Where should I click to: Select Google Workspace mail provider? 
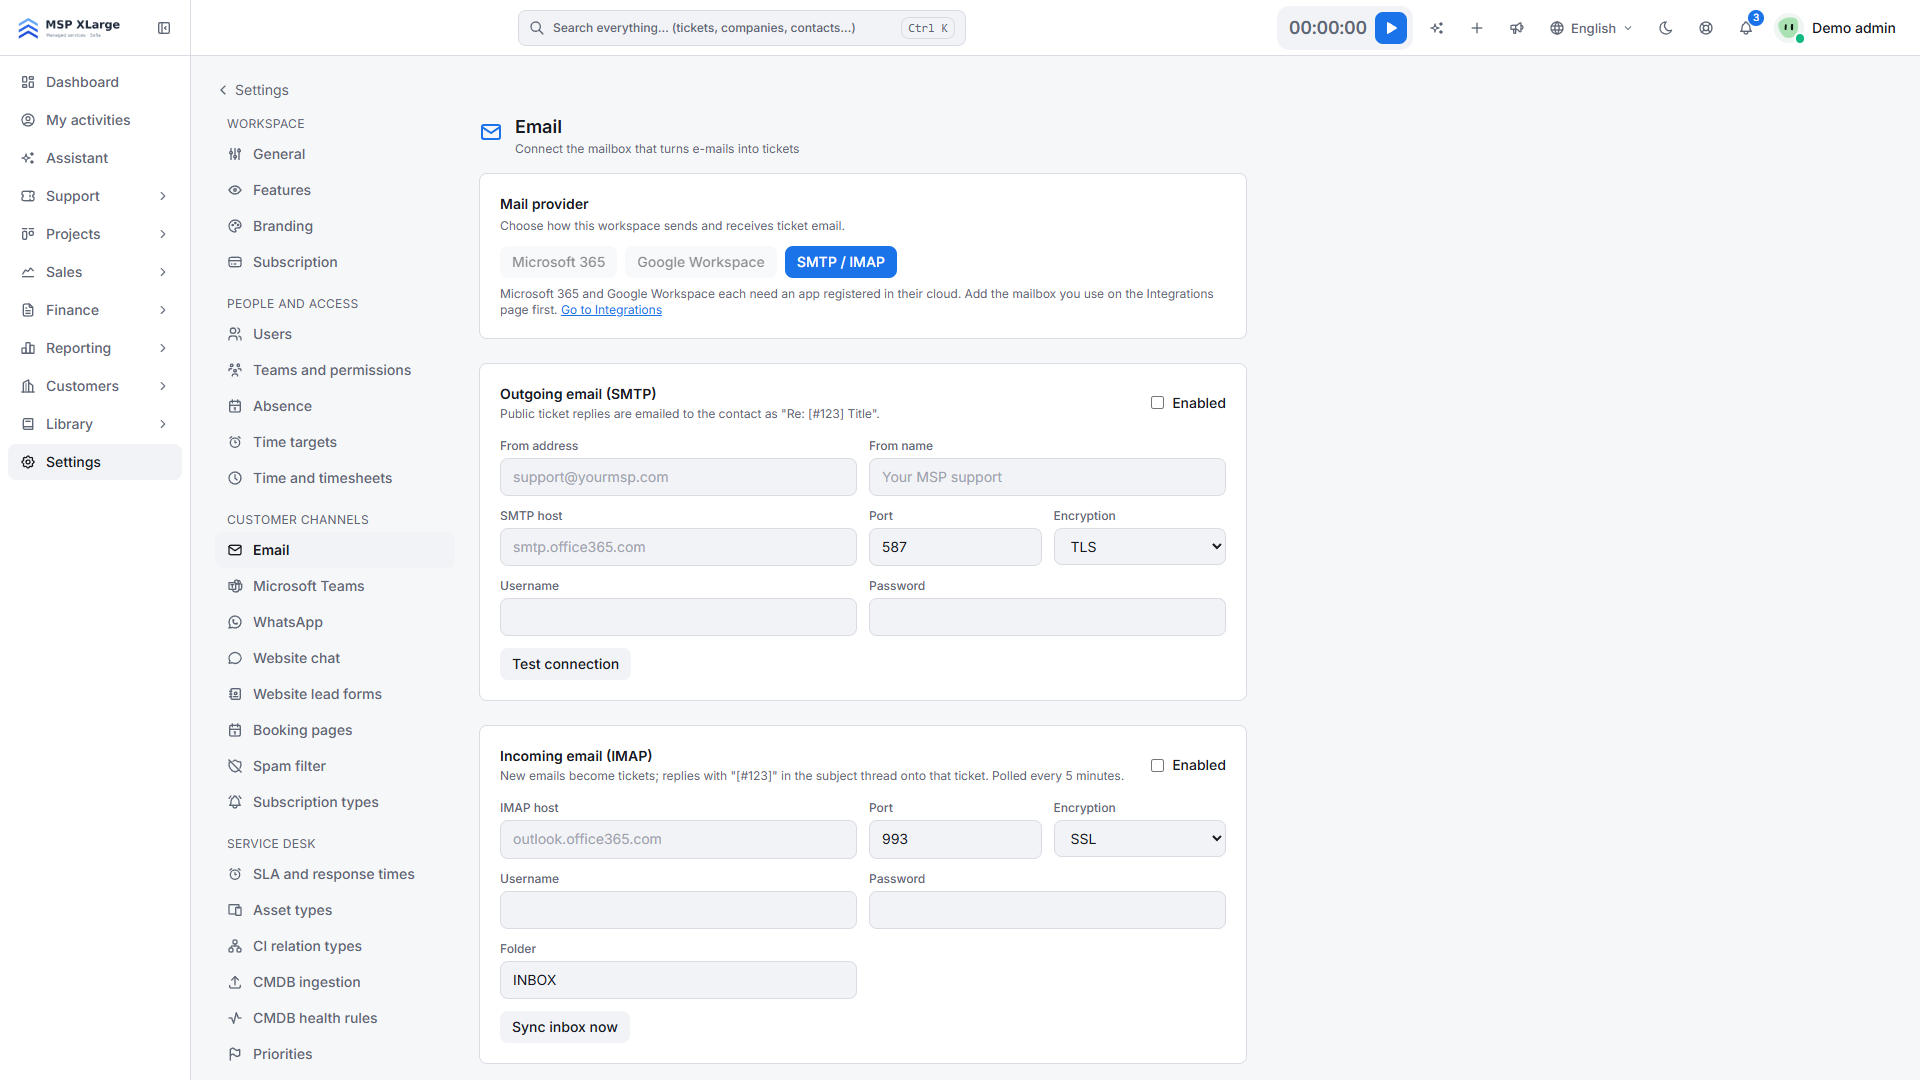point(700,262)
